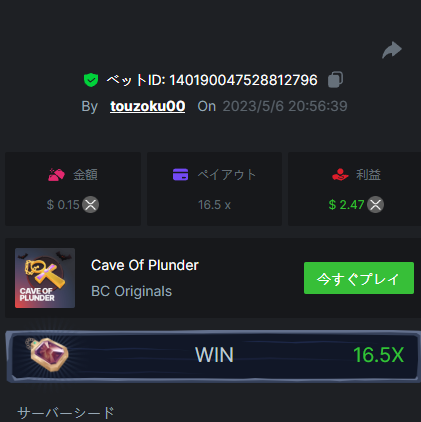421x422 pixels.
Task: Click the purple payout card icon
Action: [180, 174]
